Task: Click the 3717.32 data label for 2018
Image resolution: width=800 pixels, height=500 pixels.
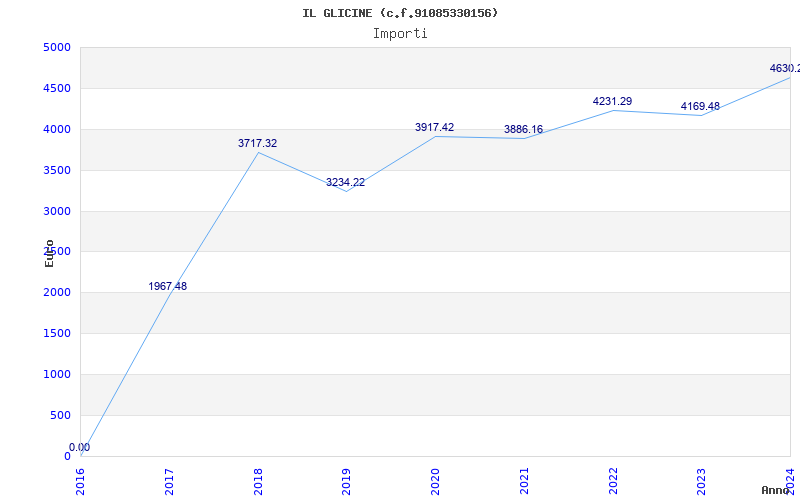Action: coord(257,143)
